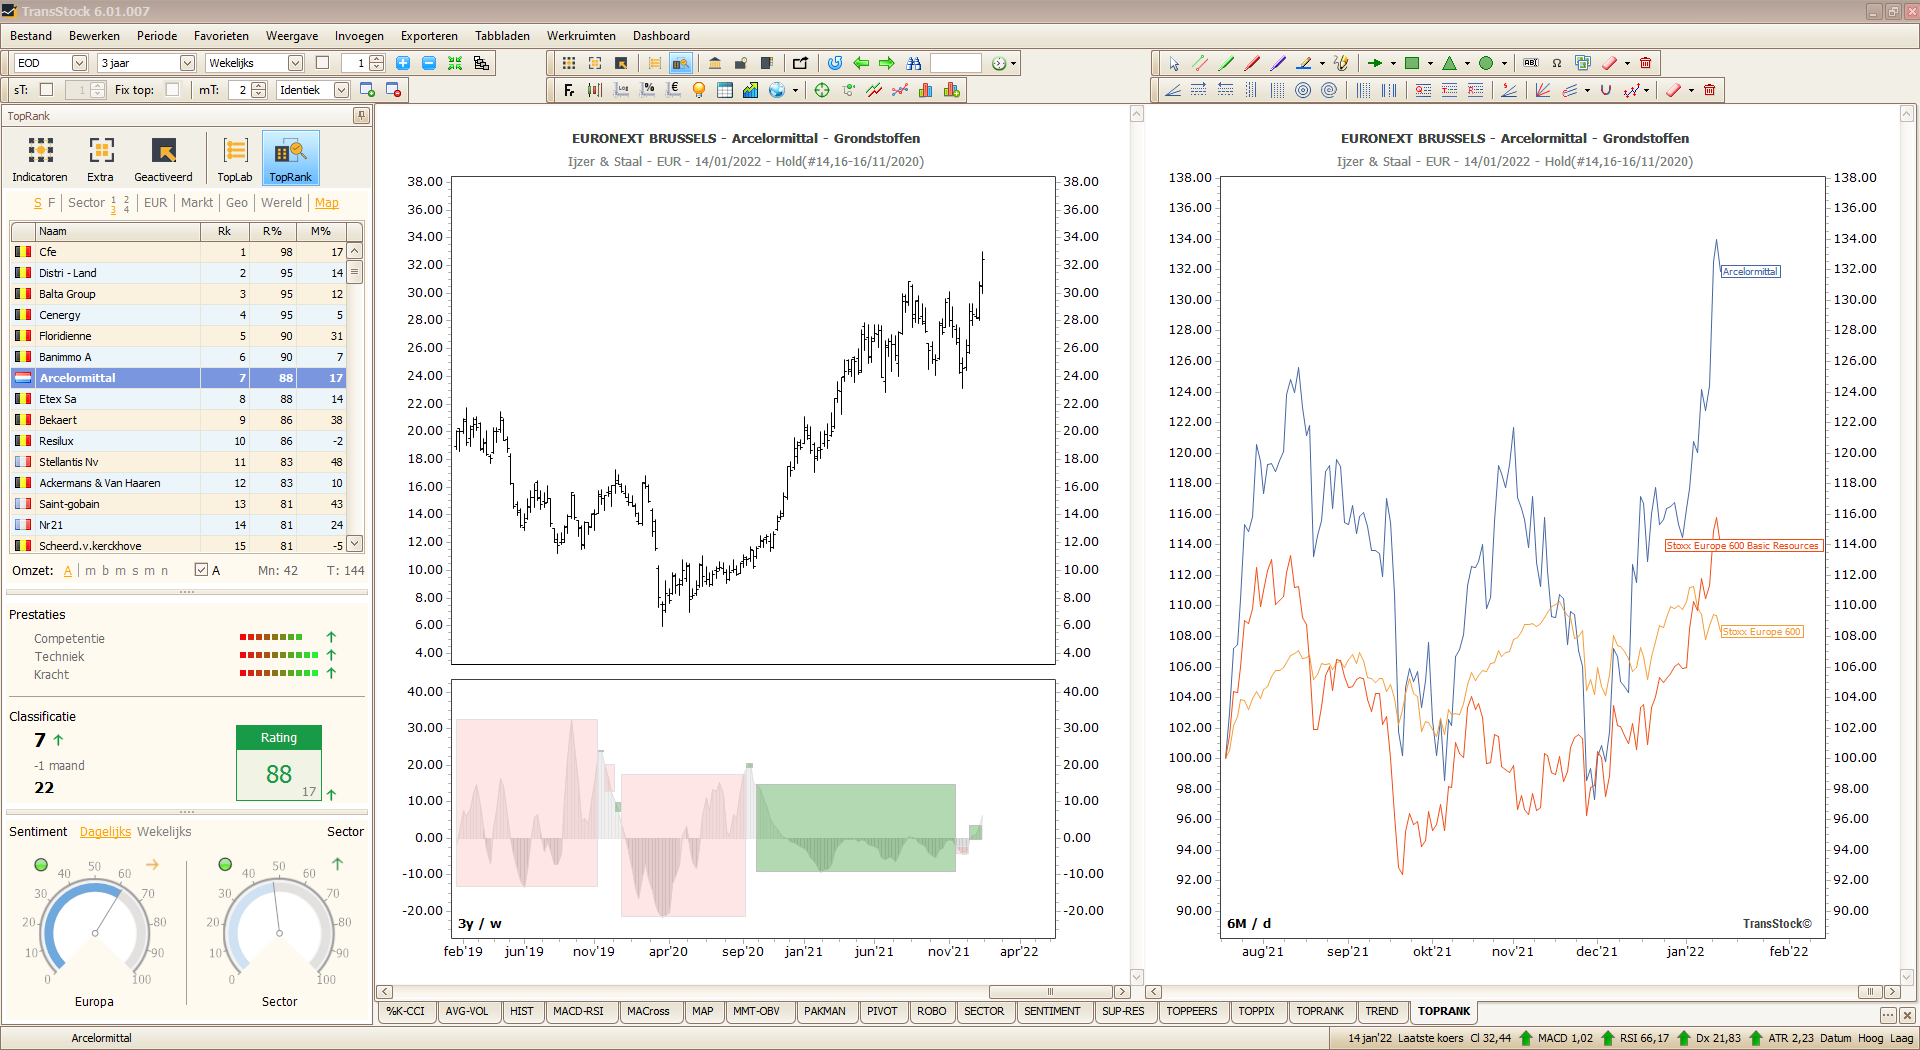The image size is (1920, 1050).
Task: Click the green shrink-arrows fit icon
Action: click(455, 63)
